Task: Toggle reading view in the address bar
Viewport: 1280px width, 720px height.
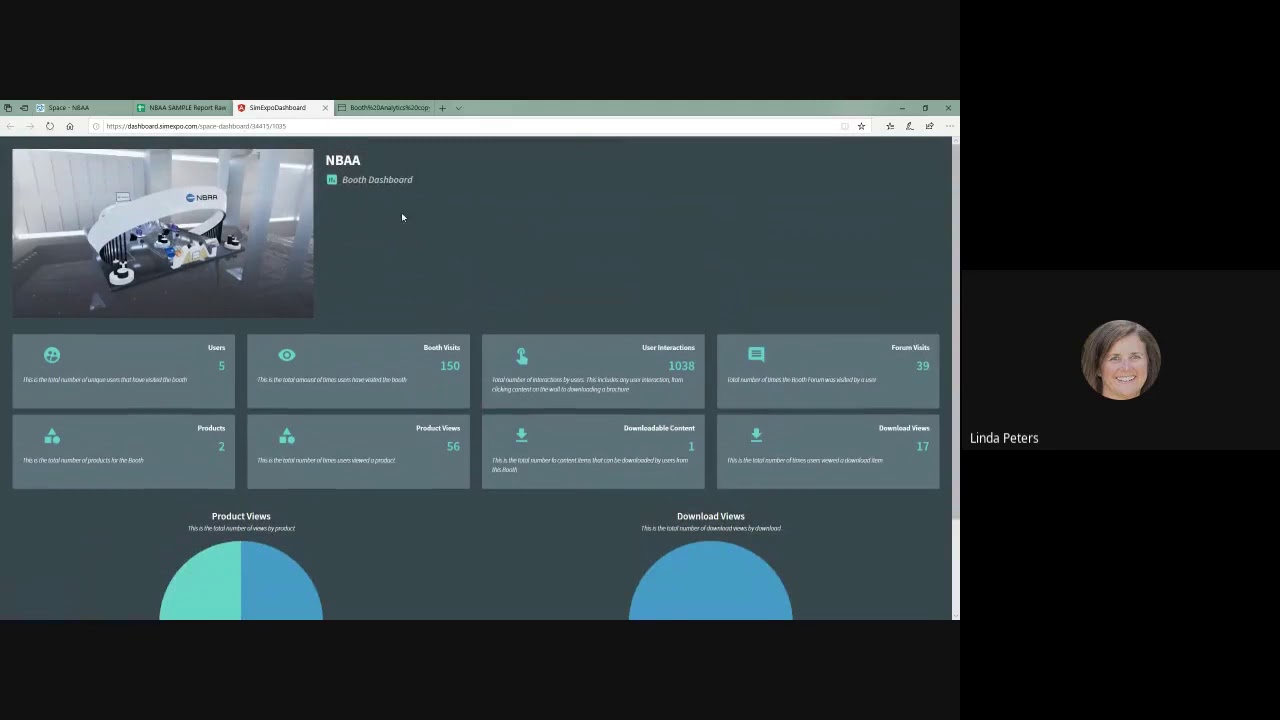Action: pos(845,126)
